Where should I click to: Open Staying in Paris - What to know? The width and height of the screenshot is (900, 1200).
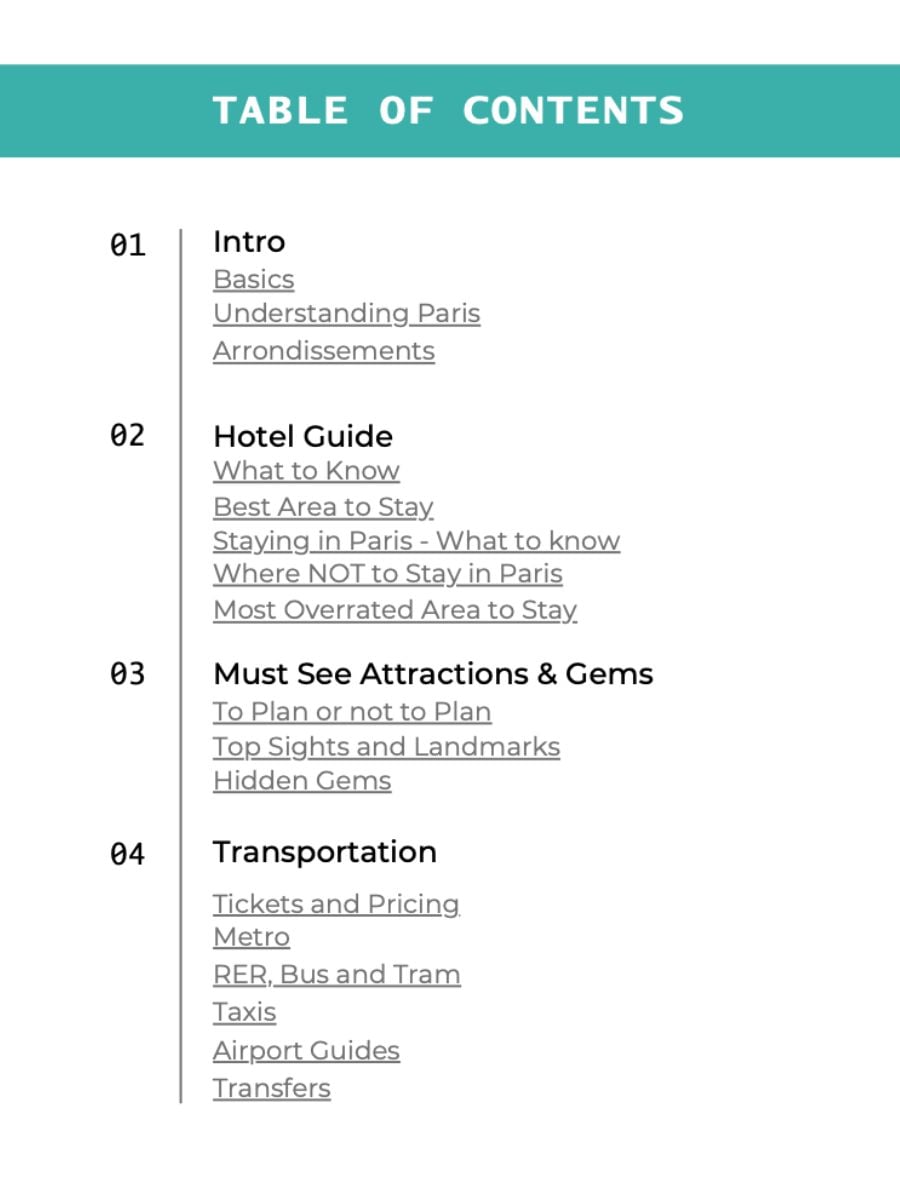[416, 541]
